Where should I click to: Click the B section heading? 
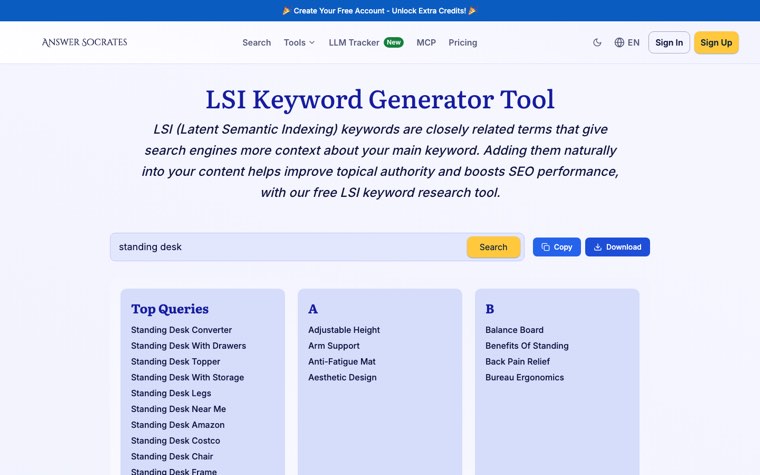point(490,309)
